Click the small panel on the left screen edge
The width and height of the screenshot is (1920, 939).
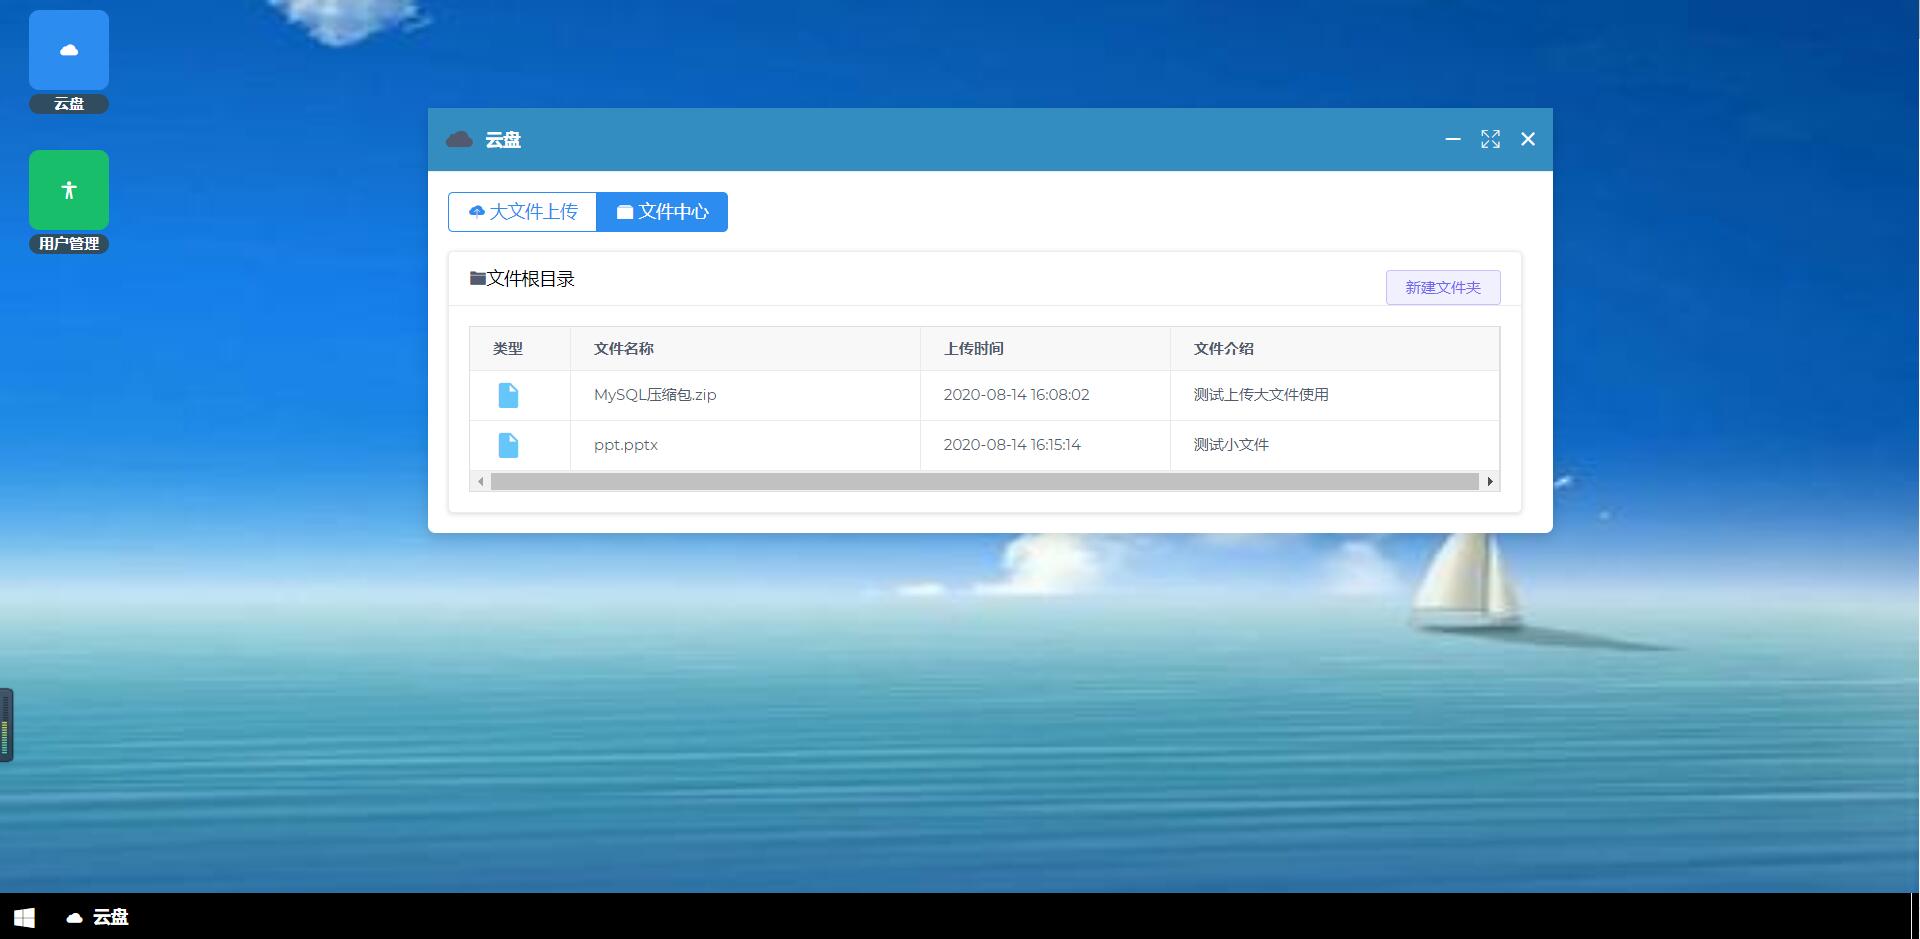[x=6, y=726]
